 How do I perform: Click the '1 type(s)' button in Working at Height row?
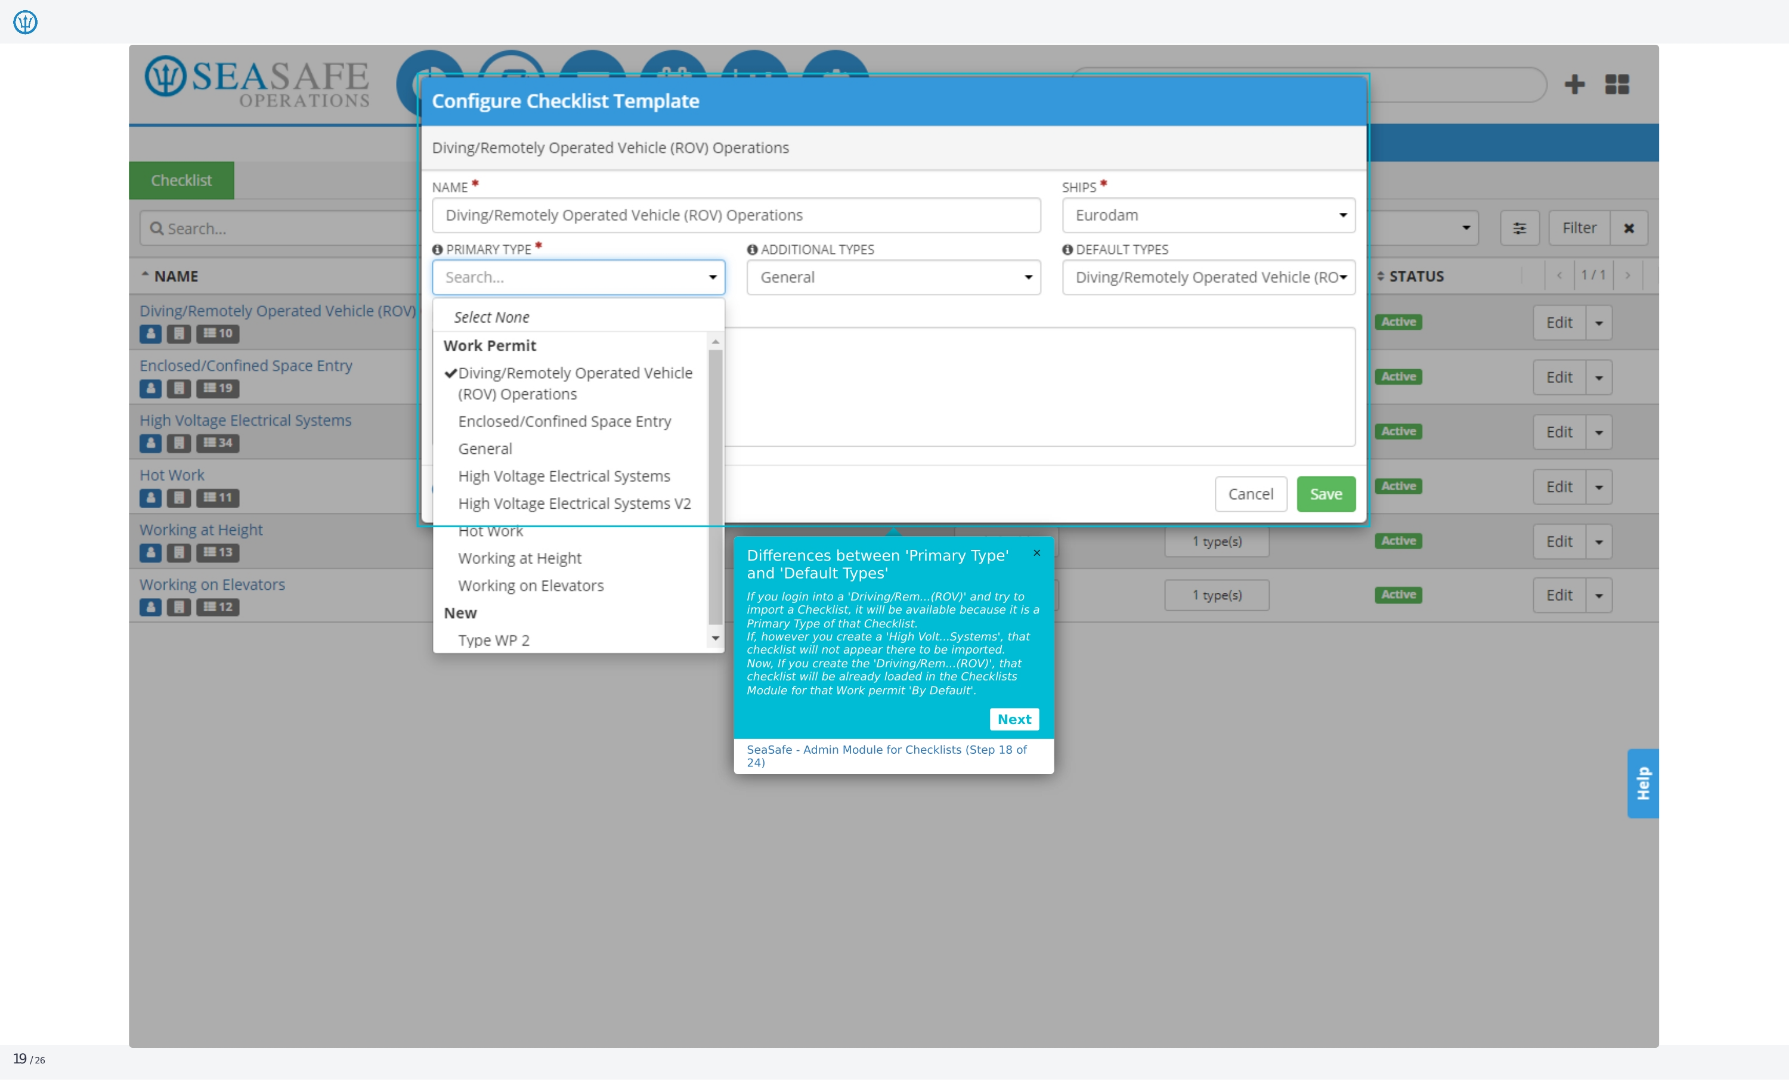point(1217,542)
